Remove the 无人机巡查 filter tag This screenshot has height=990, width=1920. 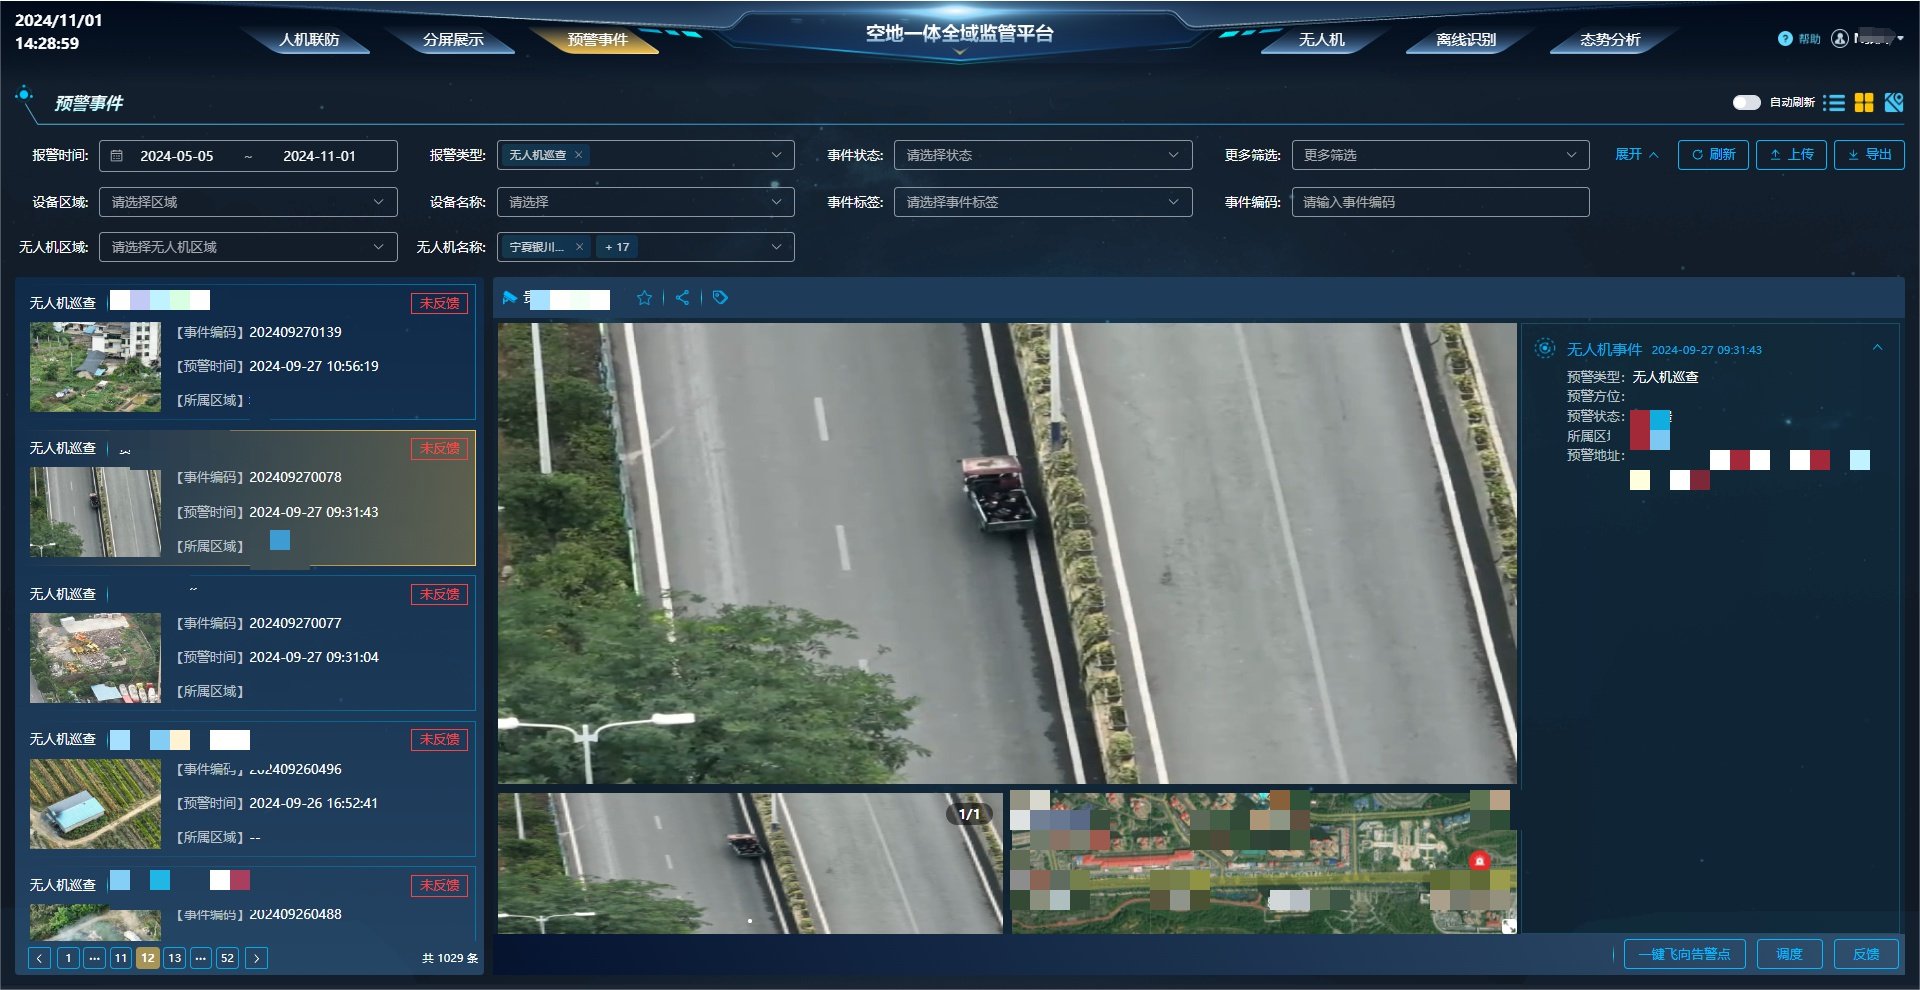(578, 155)
